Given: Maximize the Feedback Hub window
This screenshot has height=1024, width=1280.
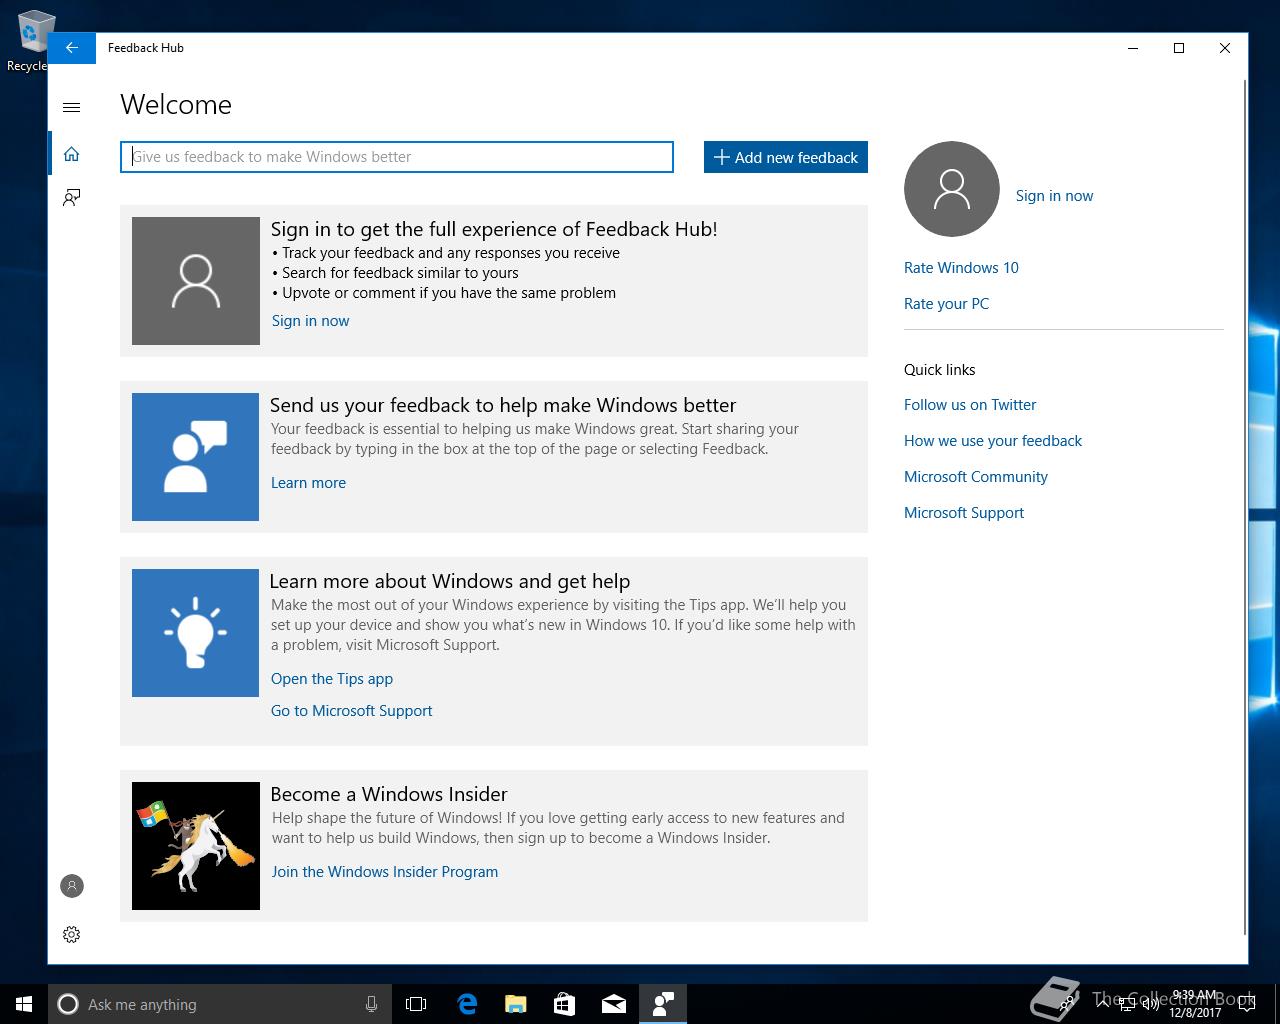Looking at the screenshot, I should tap(1179, 48).
